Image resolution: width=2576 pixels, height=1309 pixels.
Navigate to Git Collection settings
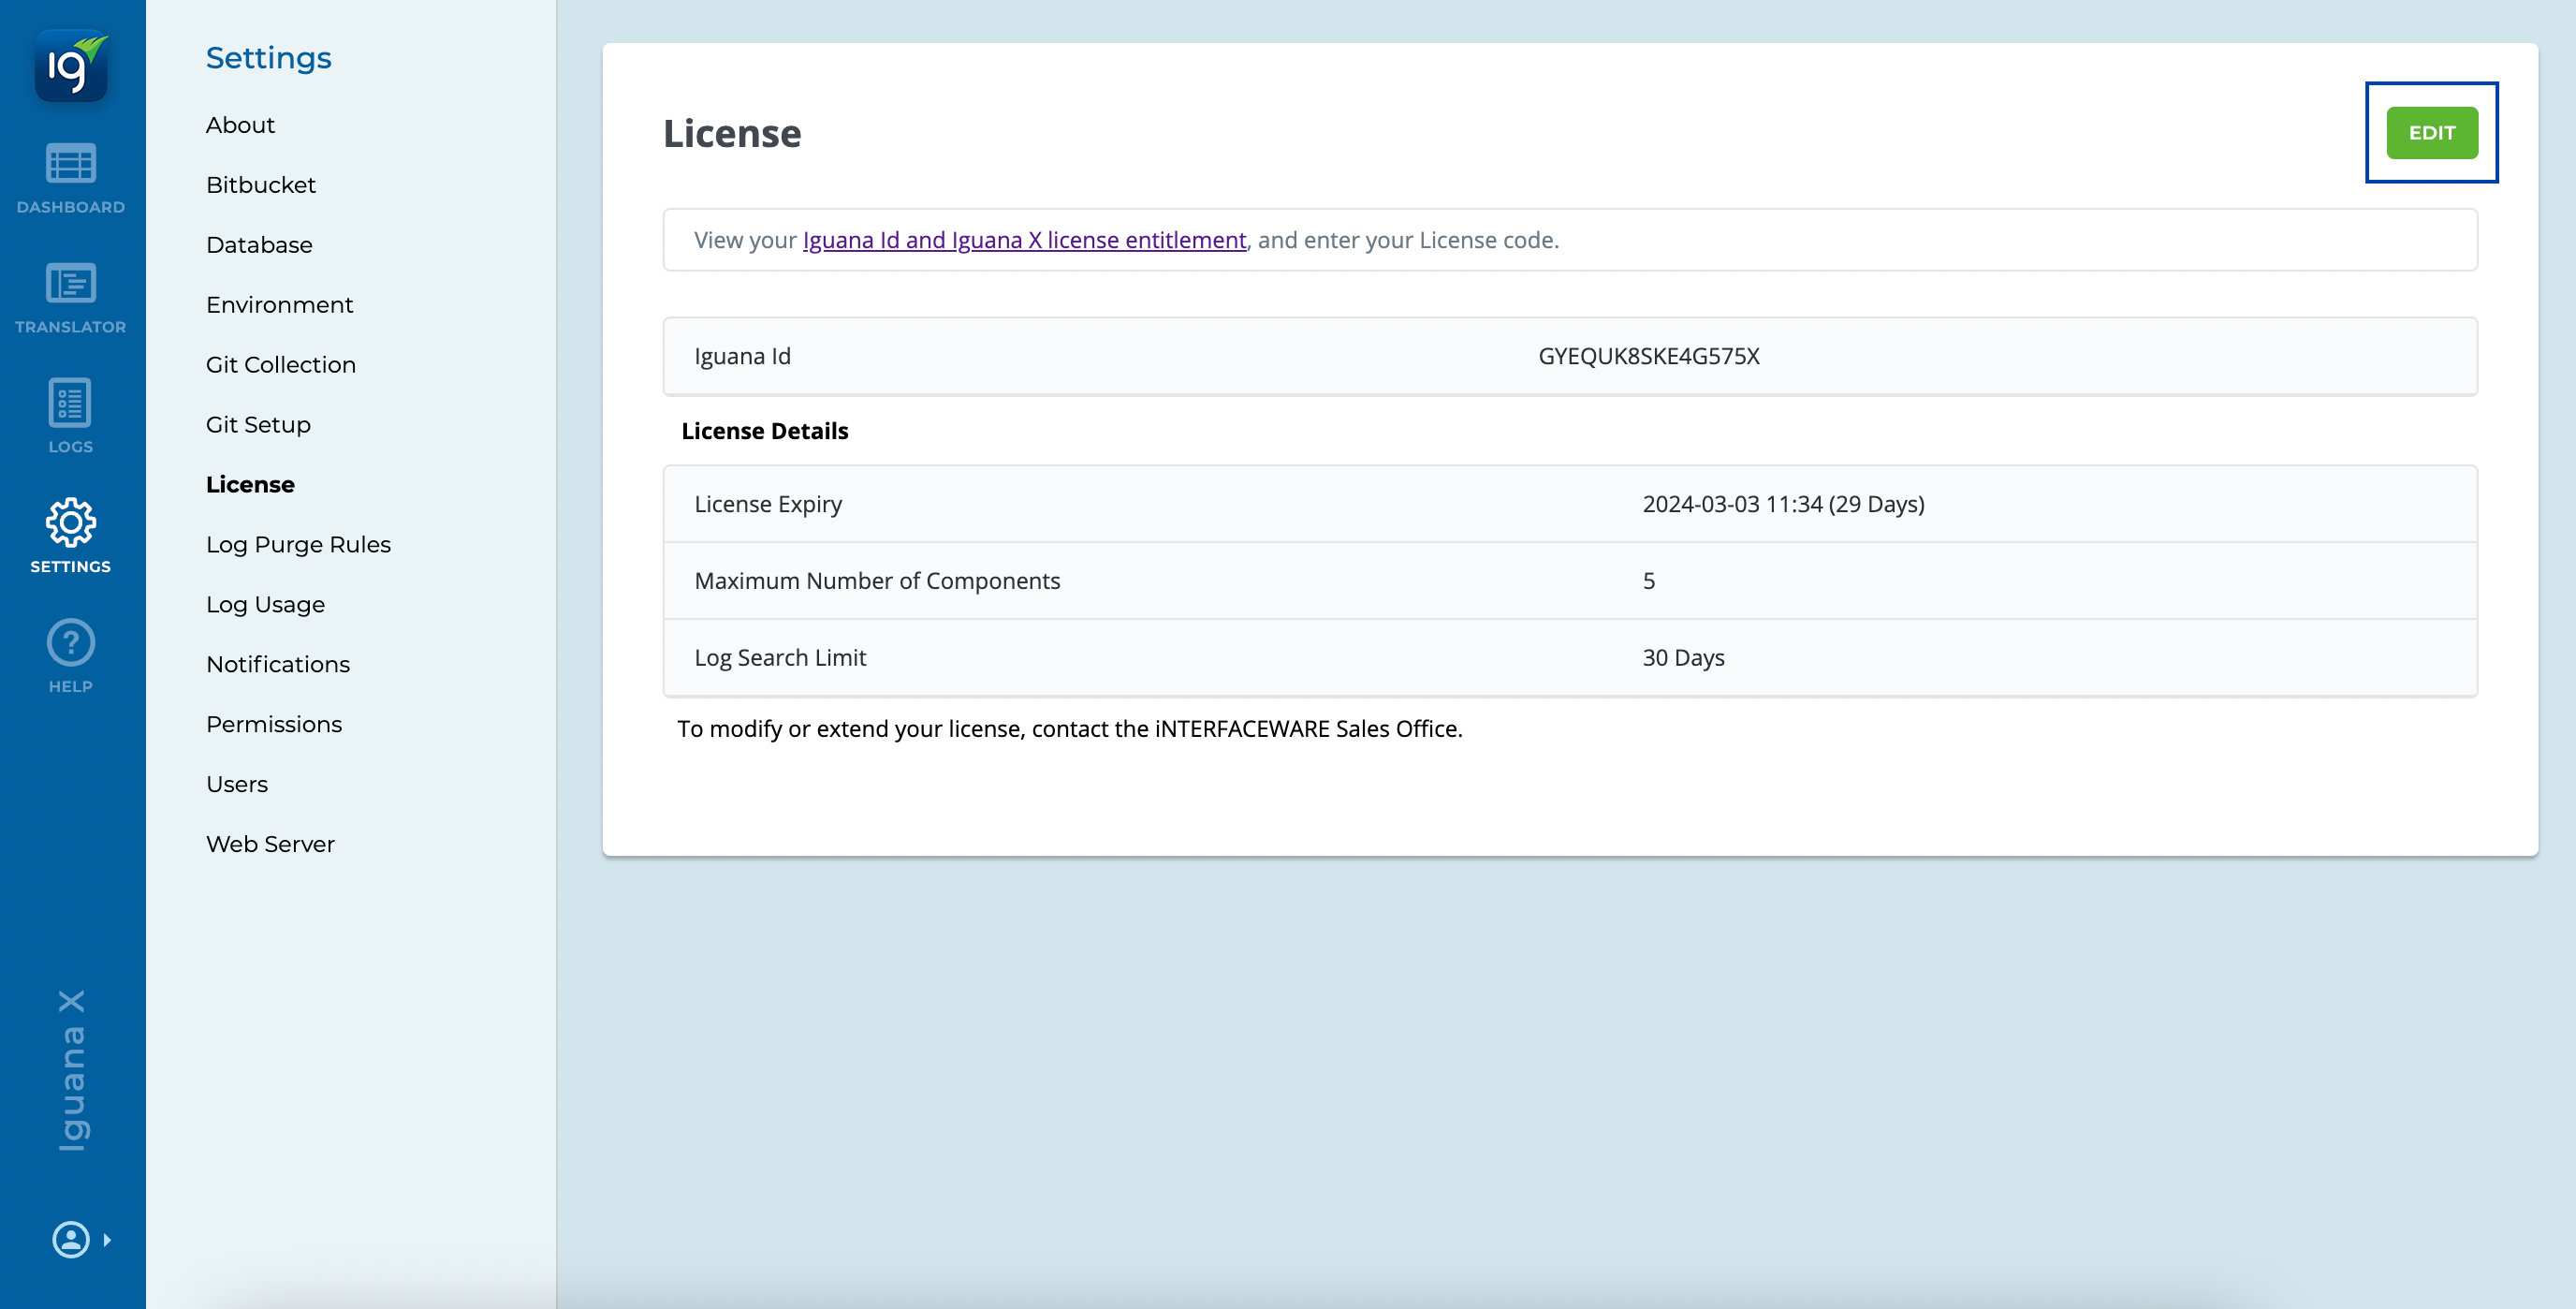[280, 365]
